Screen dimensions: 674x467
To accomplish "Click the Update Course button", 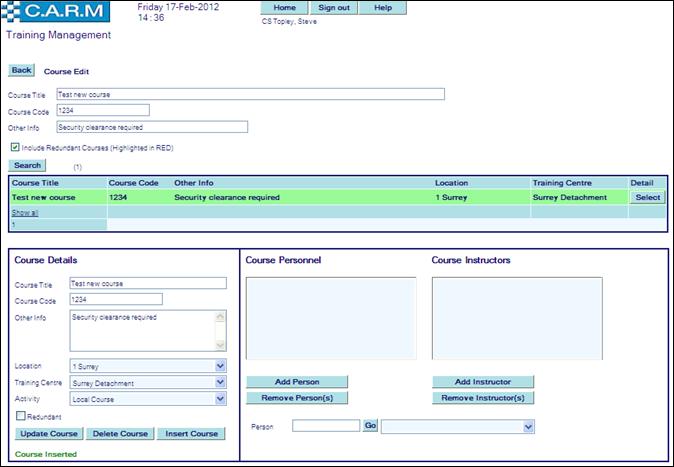I will tap(49, 434).
